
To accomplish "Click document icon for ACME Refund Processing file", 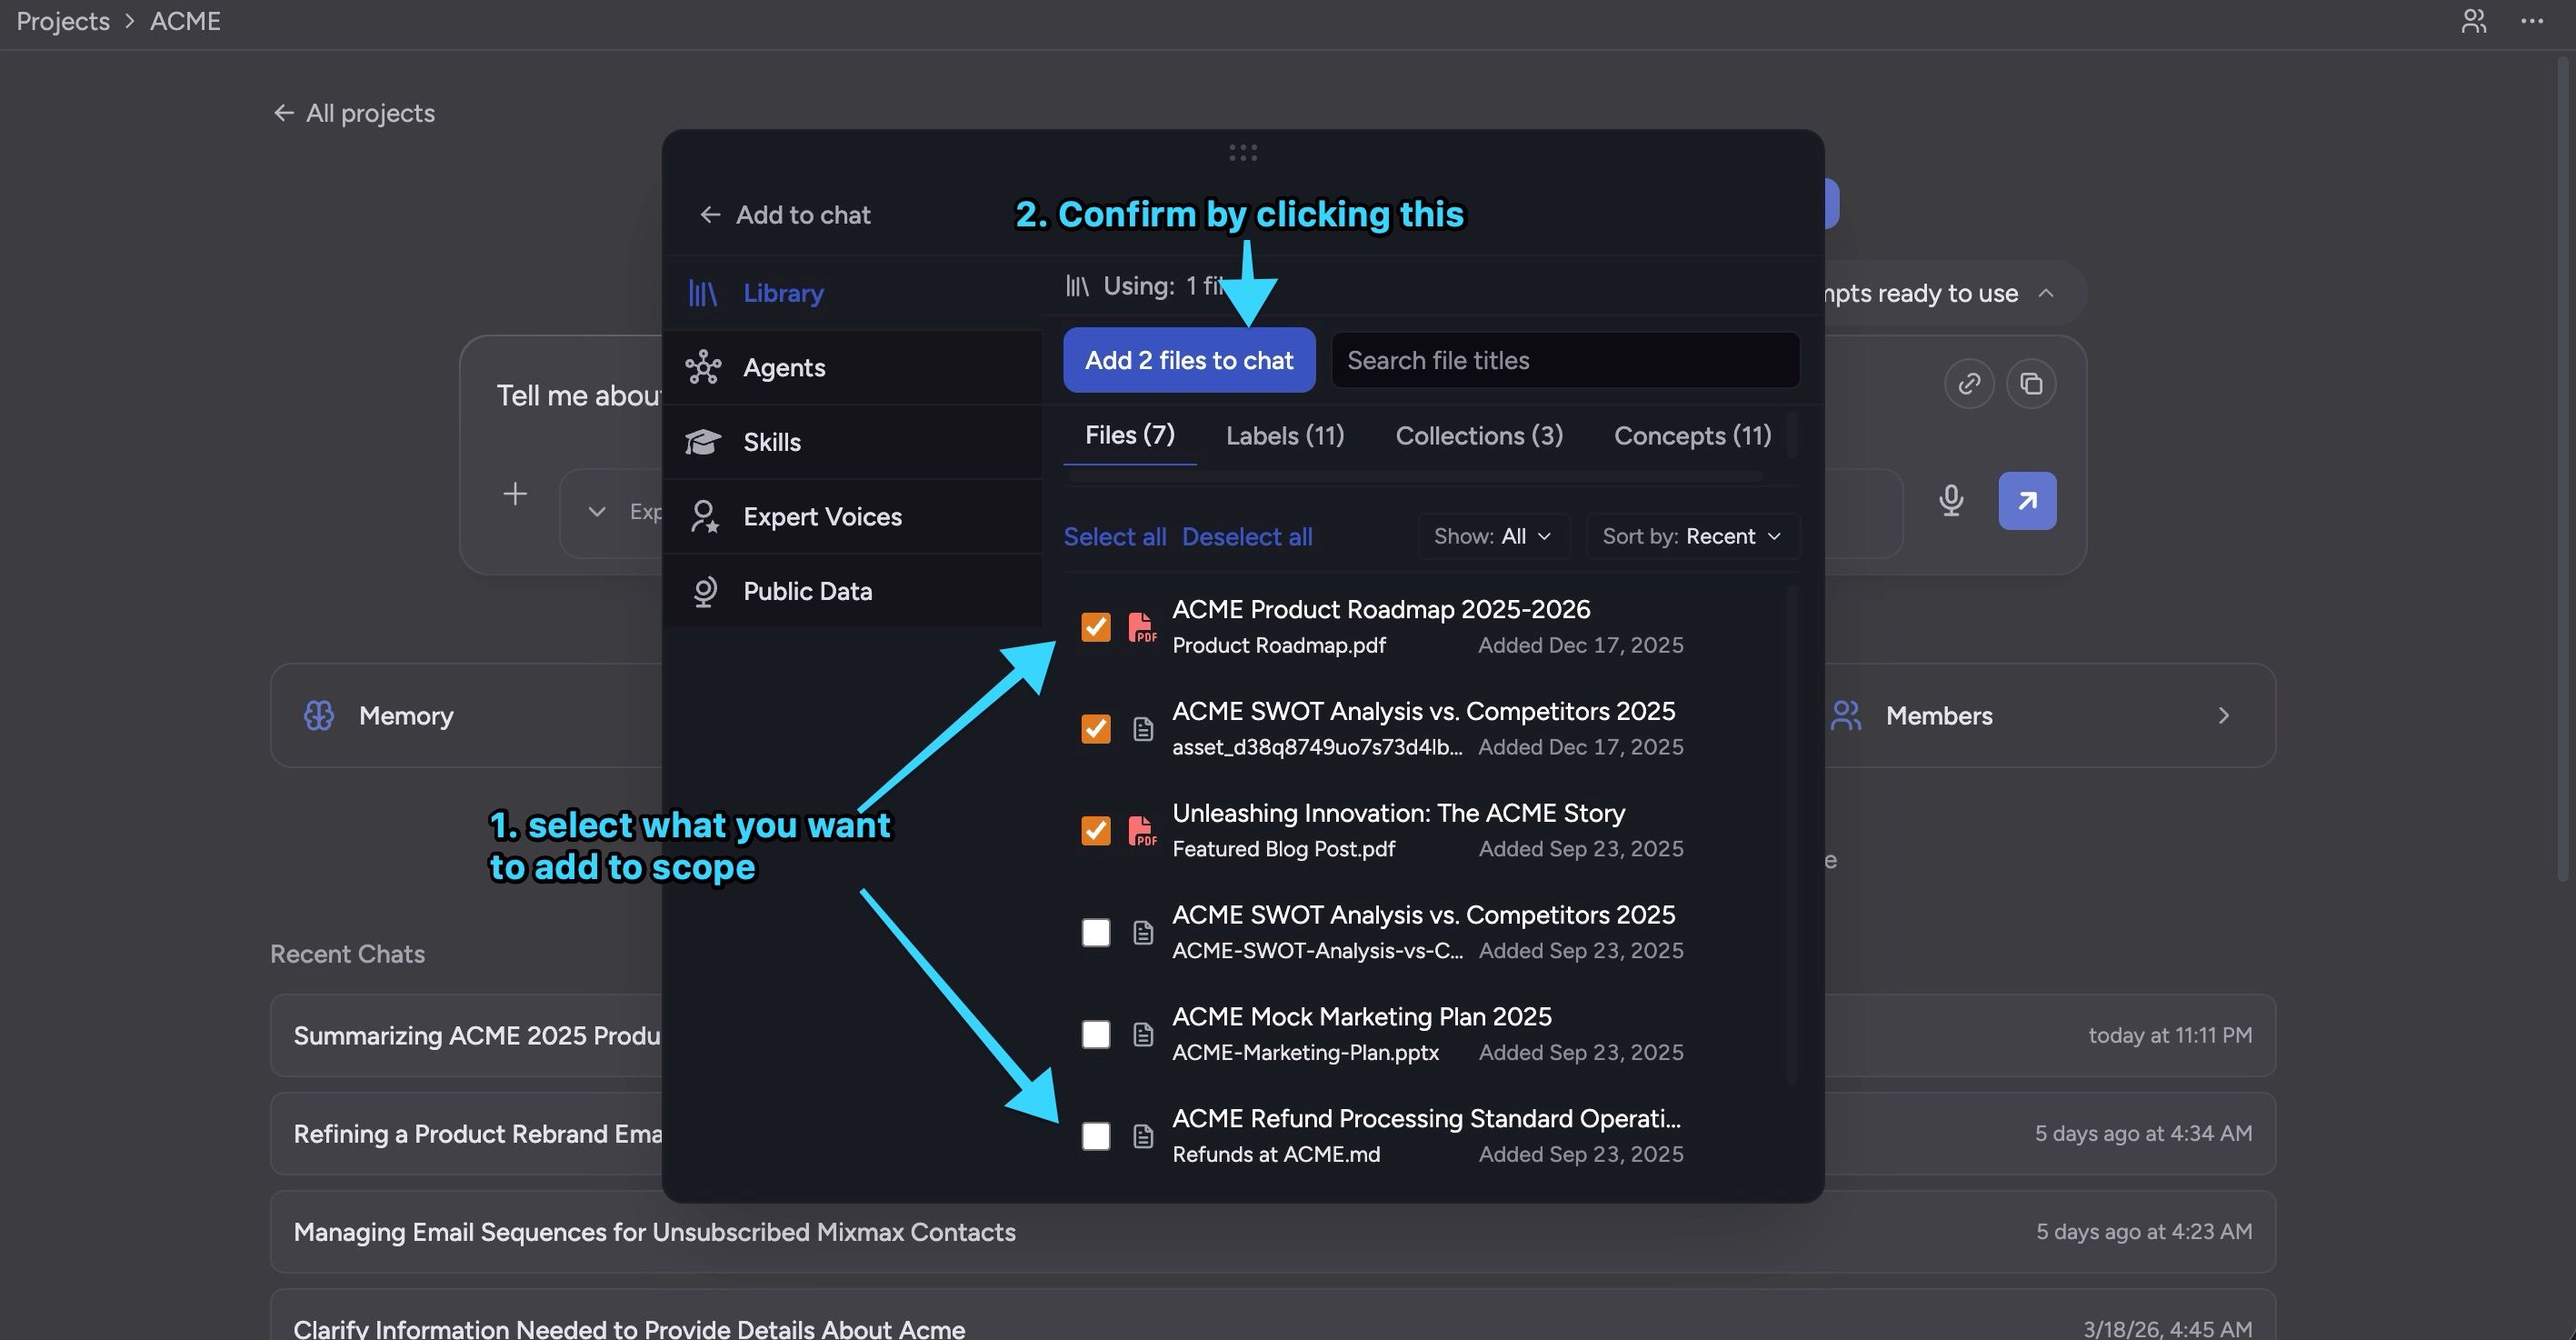I will (x=1143, y=1137).
